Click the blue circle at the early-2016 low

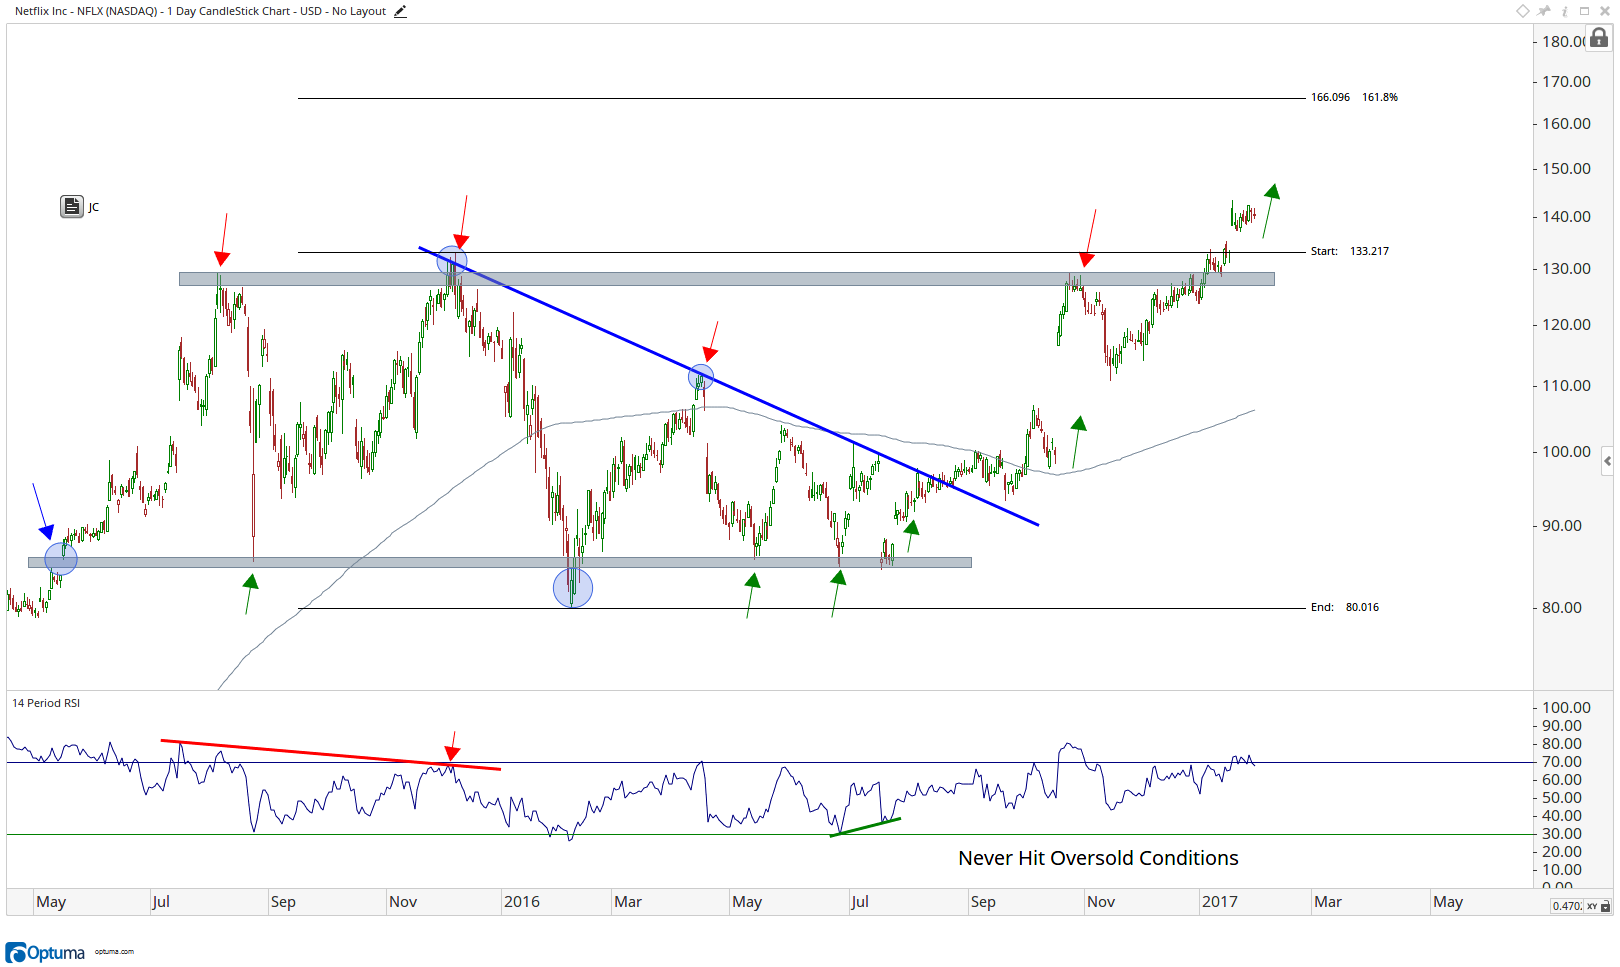(x=573, y=588)
